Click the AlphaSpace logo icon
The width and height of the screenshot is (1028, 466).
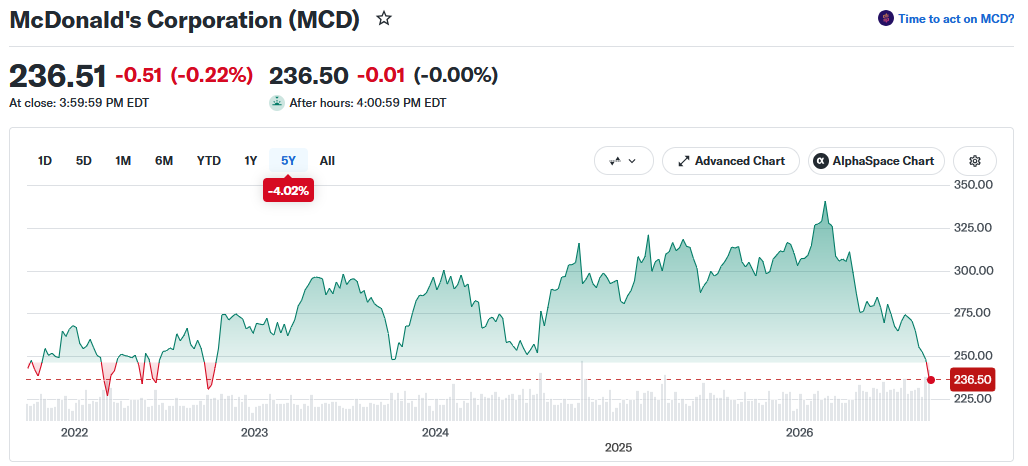(820, 161)
